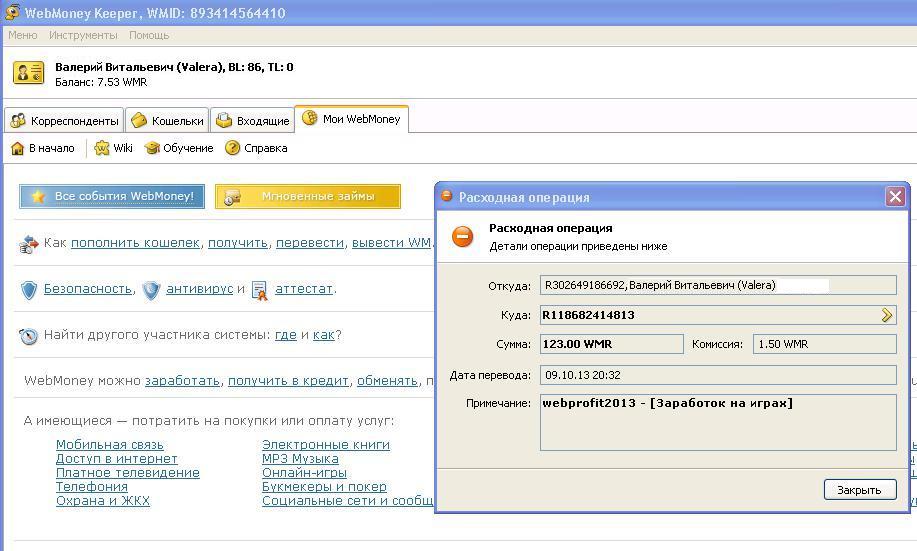This screenshot has width=917, height=551.
Task: Open the перевести link
Action: pos(310,243)
